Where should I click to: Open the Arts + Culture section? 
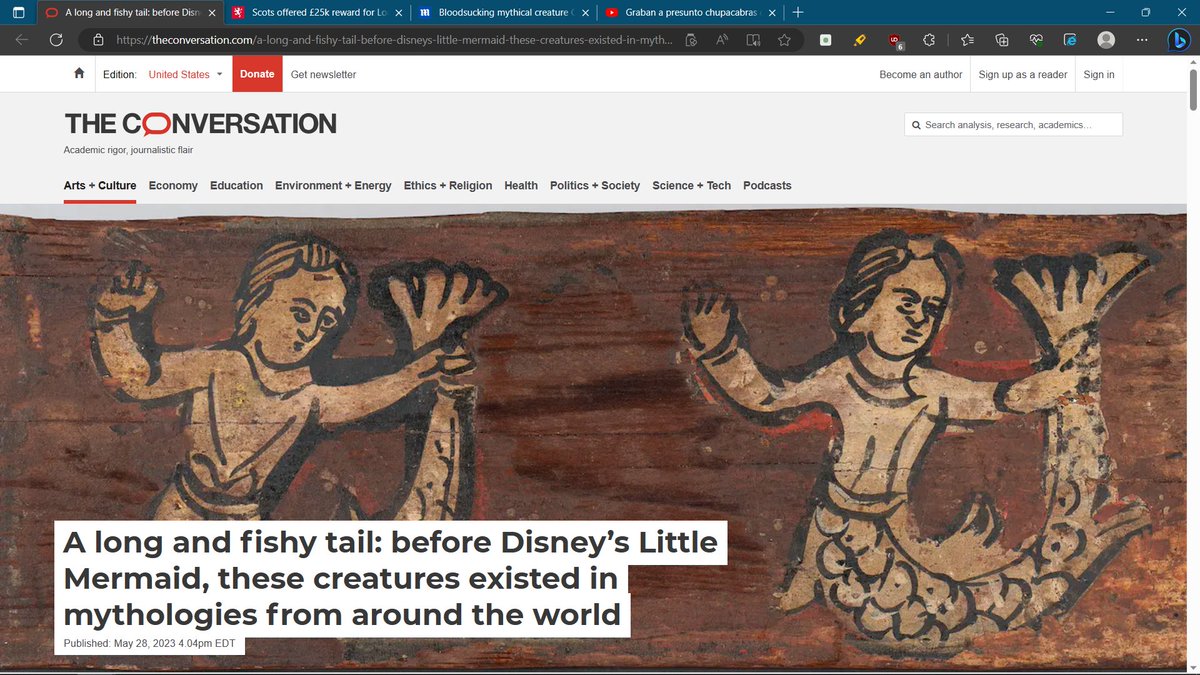pyautogui.click(x=100, y=185)
